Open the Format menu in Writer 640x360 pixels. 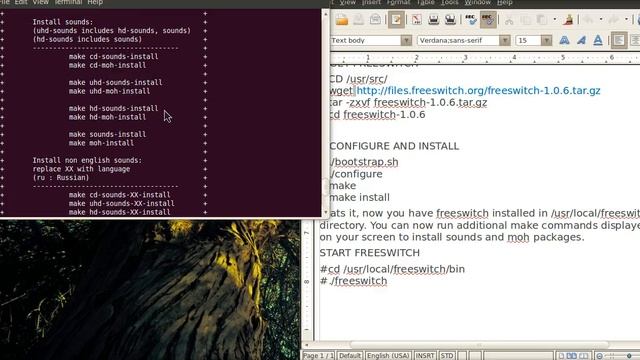point(398,2)
